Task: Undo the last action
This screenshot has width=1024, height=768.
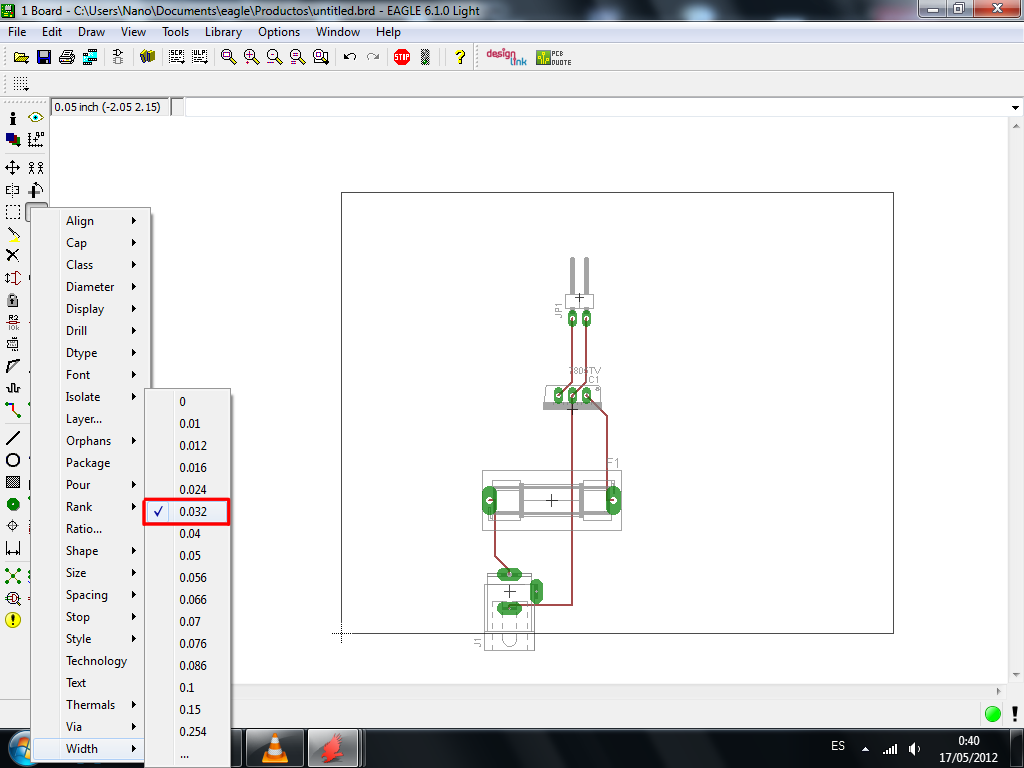Action: 349,57
